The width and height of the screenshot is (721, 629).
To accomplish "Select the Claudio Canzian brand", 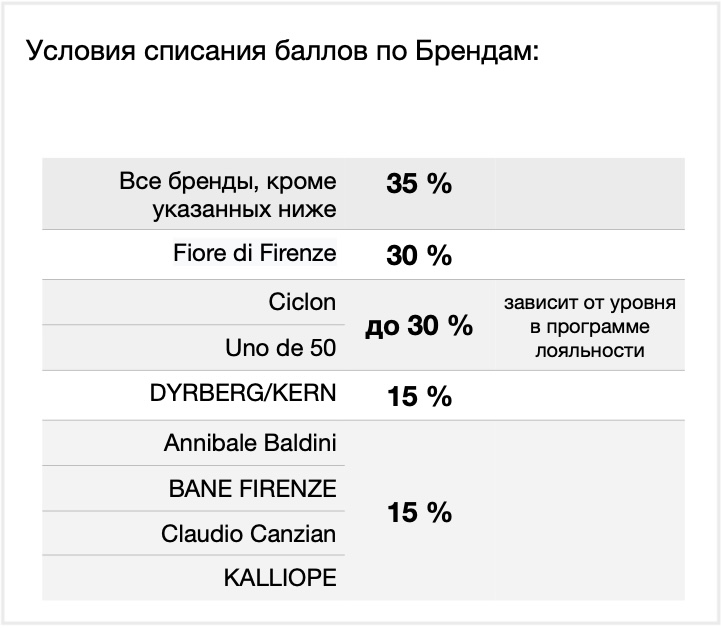I will tap(249, 535).
